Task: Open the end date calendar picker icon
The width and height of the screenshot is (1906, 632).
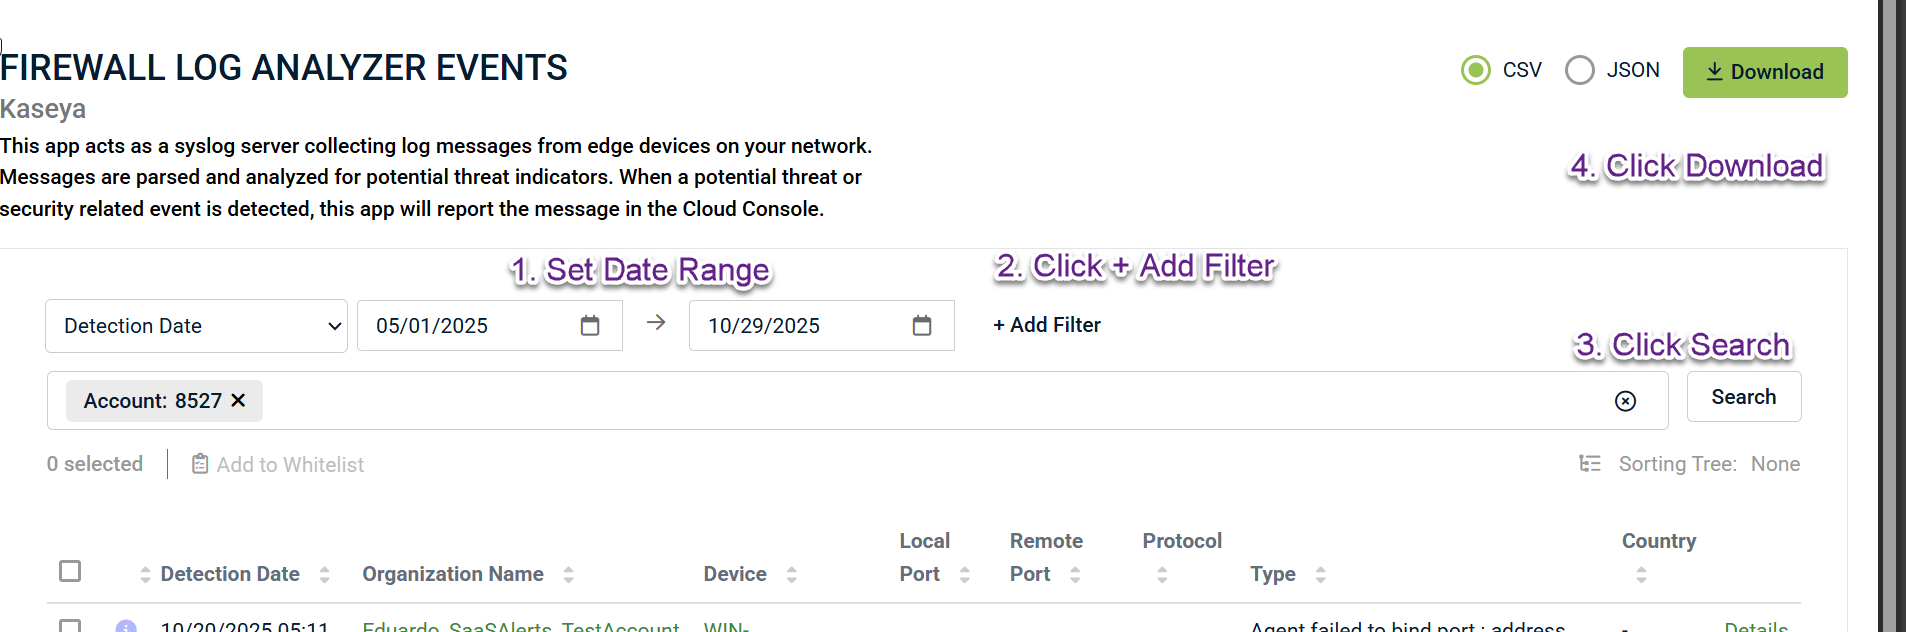Action: click(922, 326)
